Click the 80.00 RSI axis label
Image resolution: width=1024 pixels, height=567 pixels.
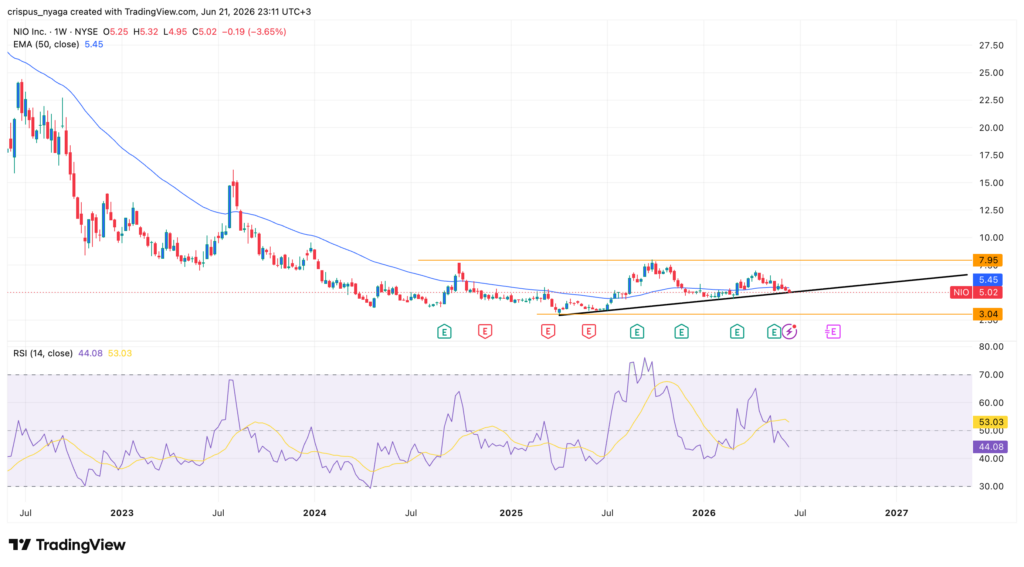[991, 347]
